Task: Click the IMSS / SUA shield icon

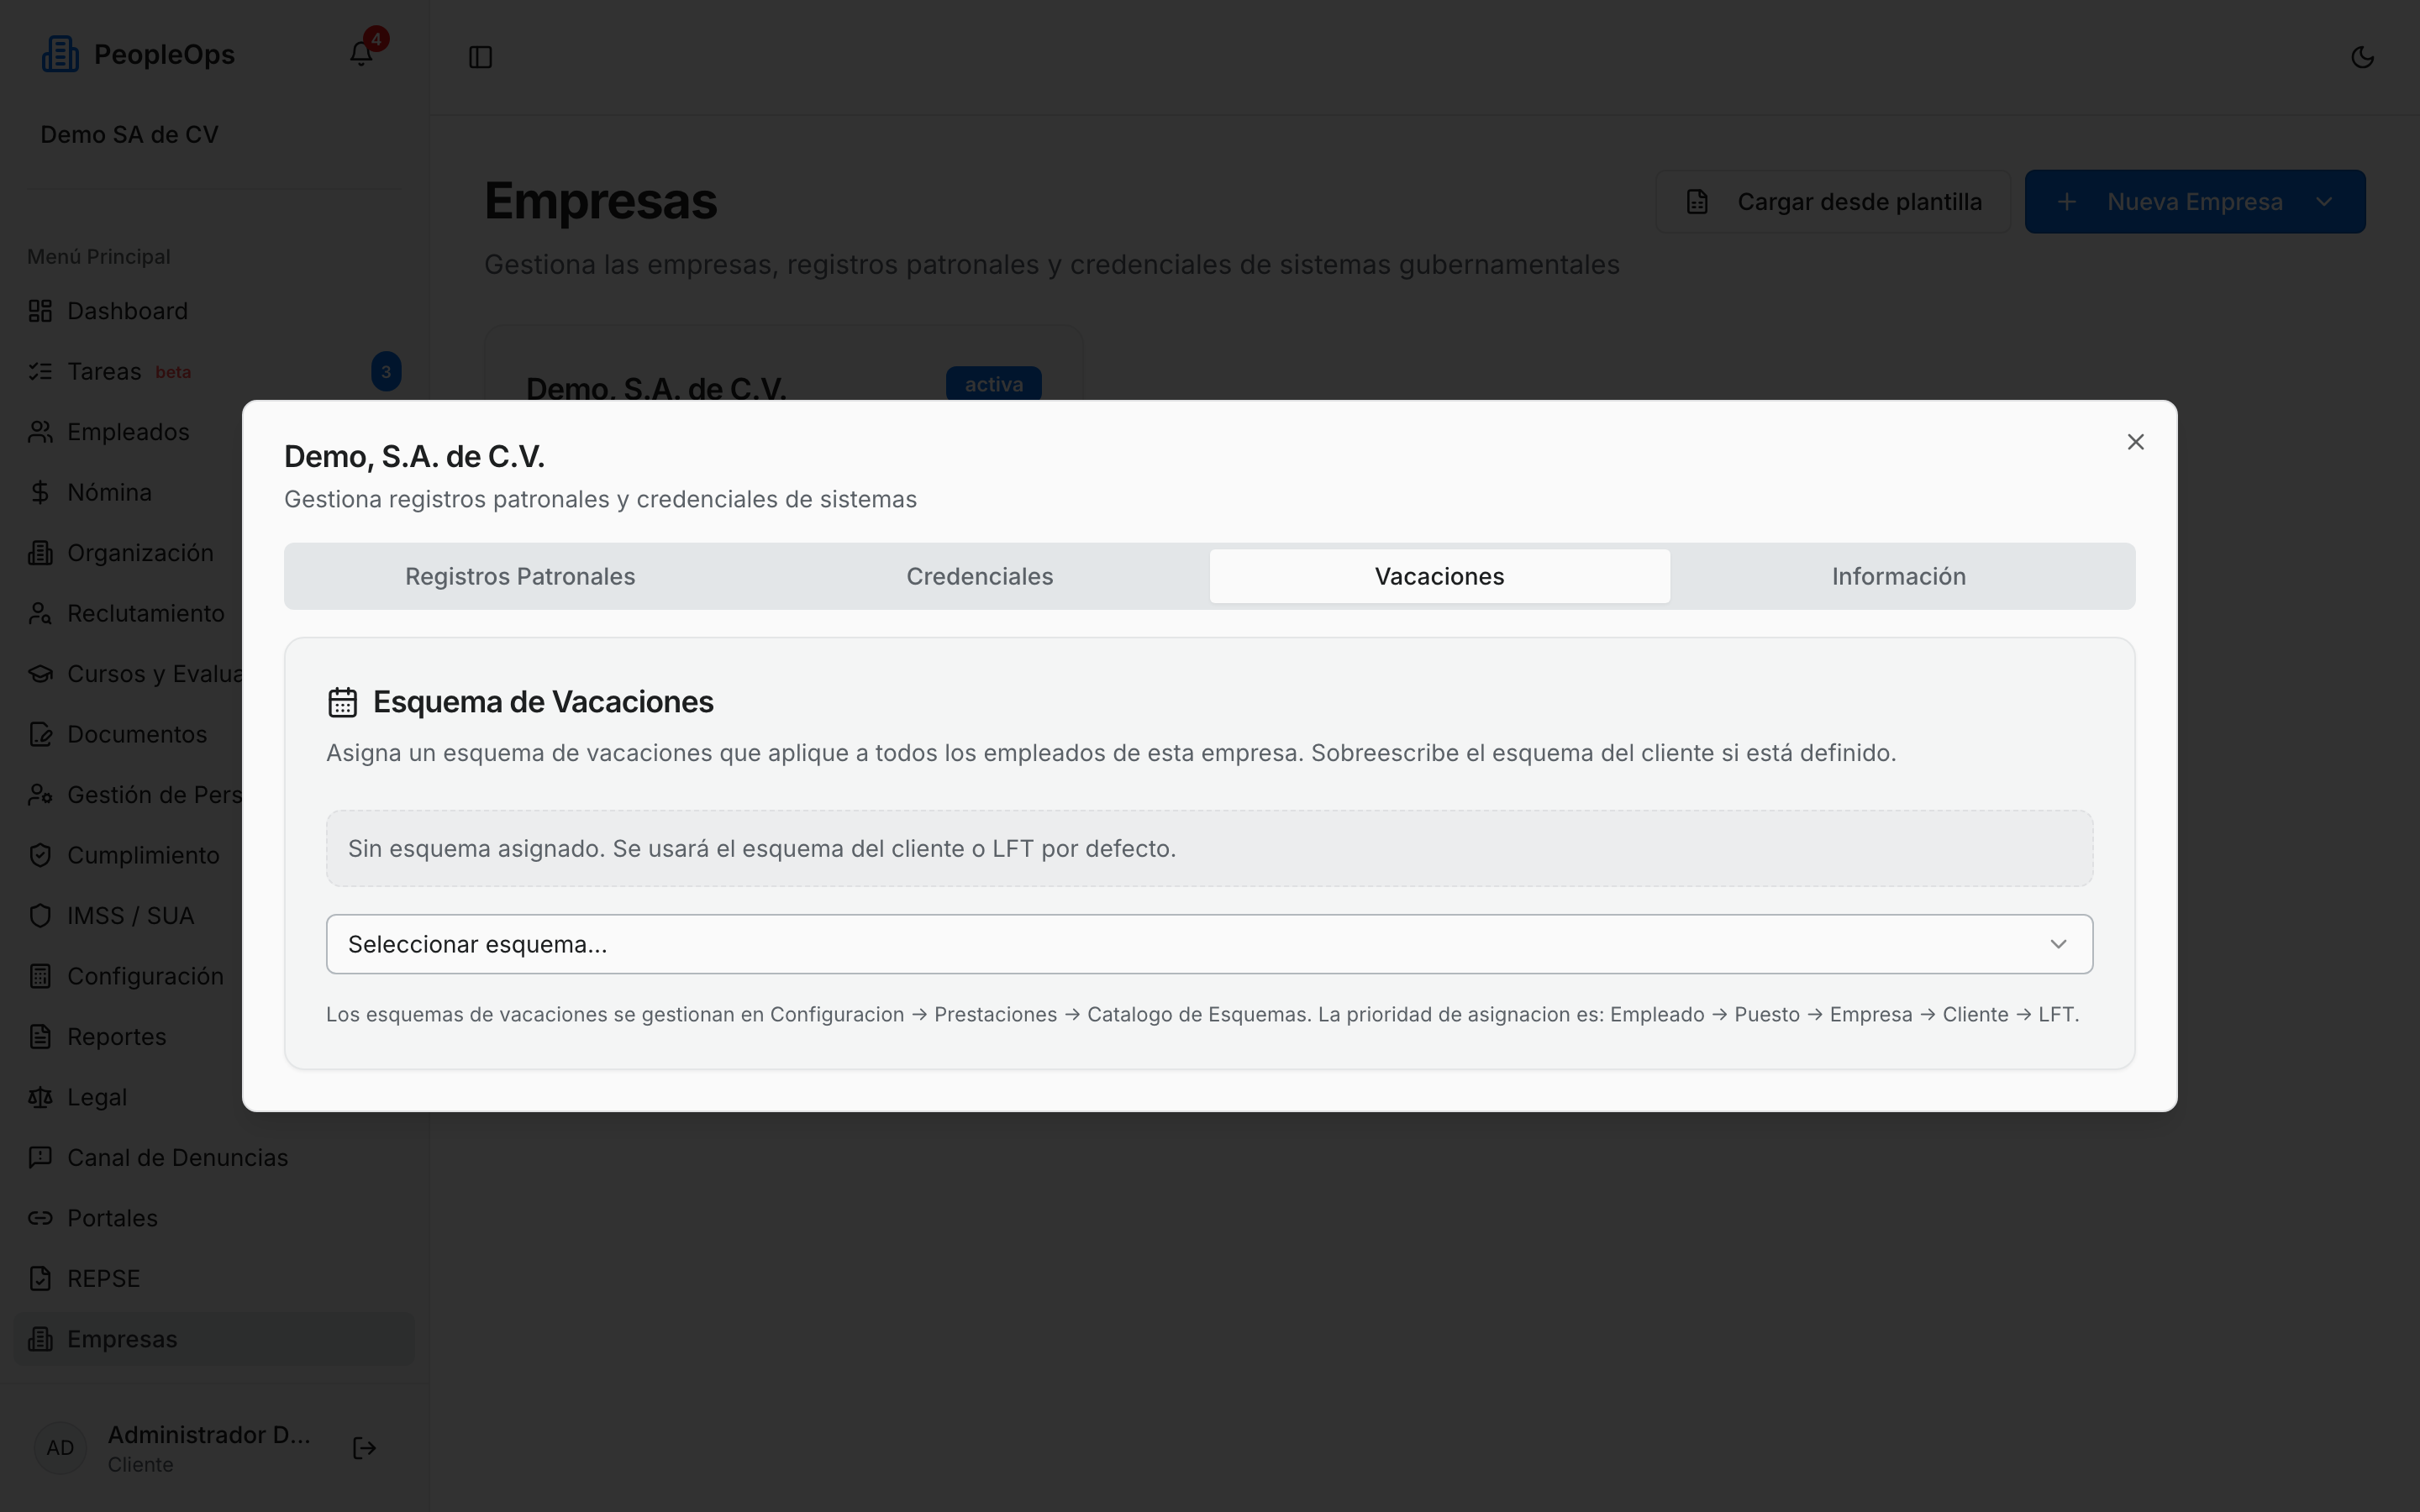Action: click(40, 916)
